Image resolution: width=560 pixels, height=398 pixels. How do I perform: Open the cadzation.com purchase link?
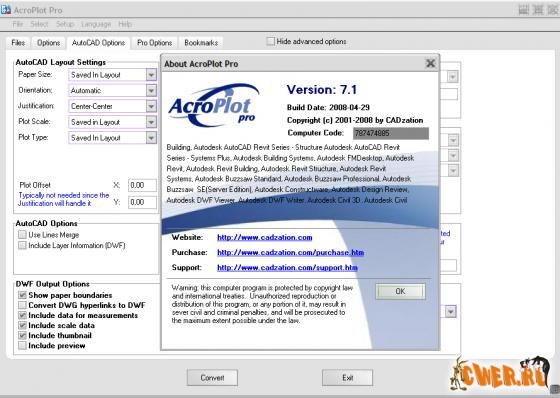pos(290,253)
